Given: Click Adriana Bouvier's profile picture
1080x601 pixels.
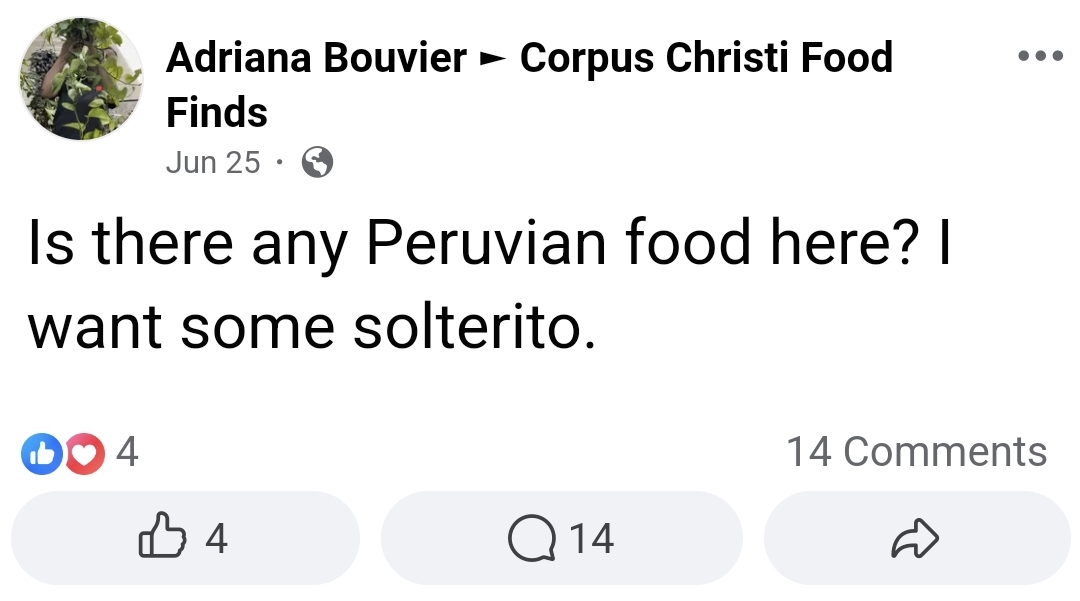Looking at the screenshot, I should tap(81, 79).
